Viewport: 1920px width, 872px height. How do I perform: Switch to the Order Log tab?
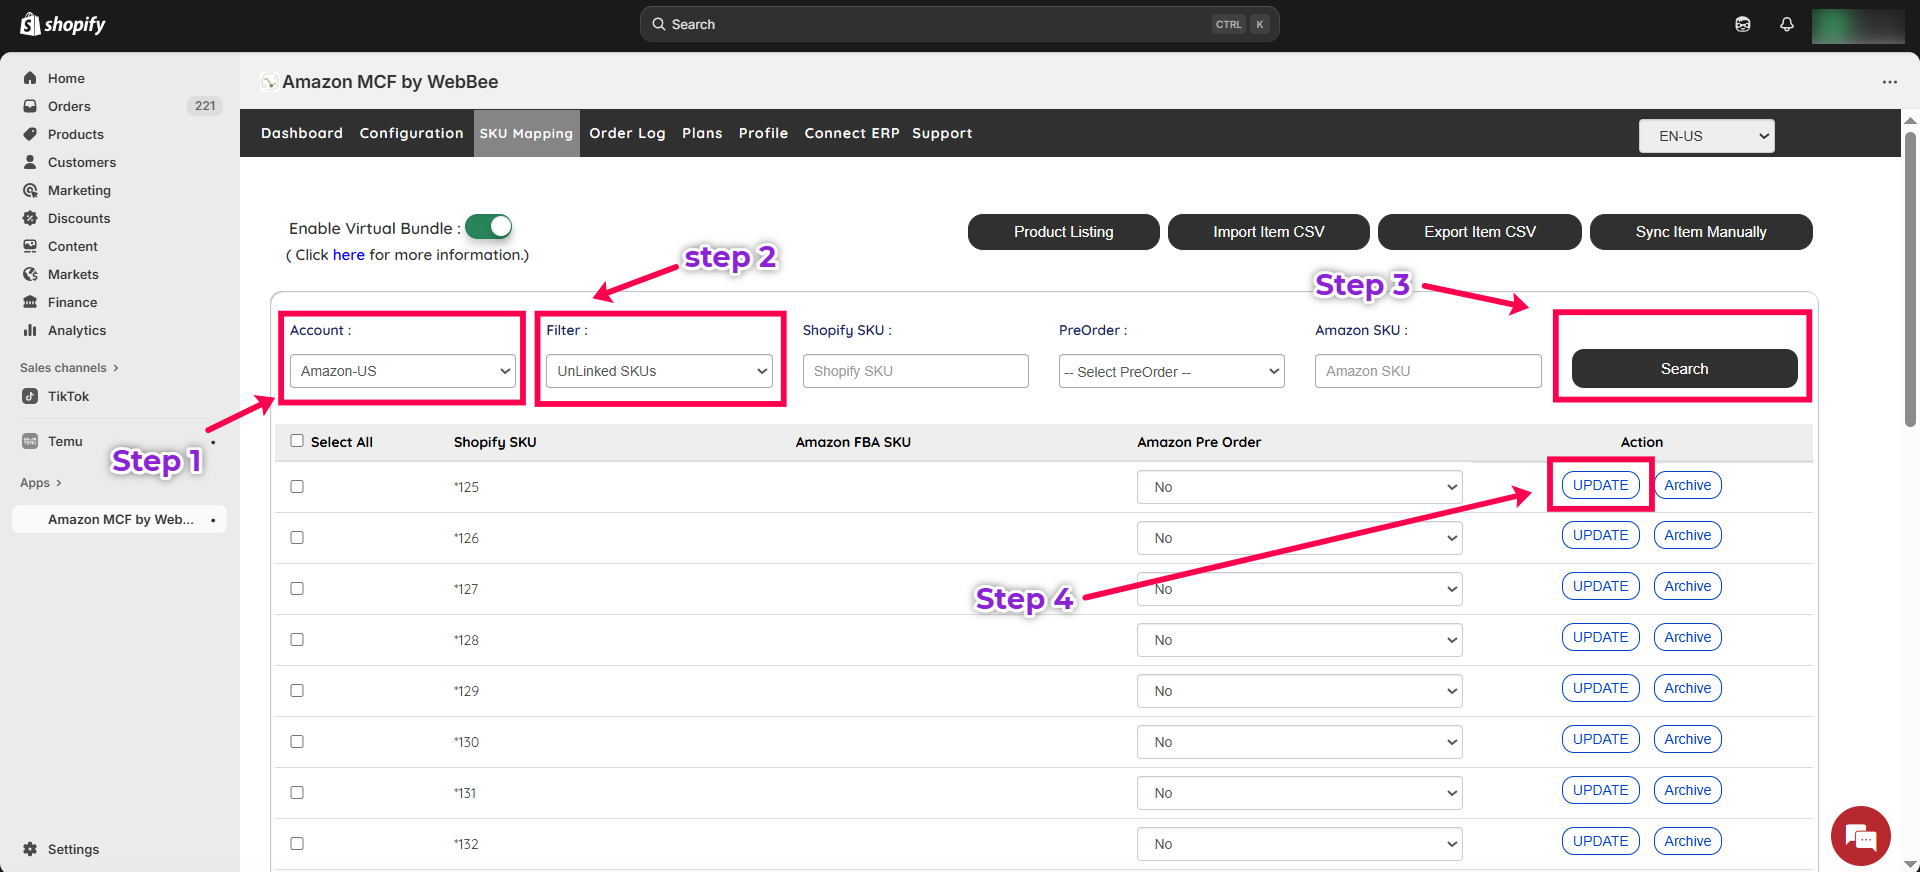[x=627, y=133]
